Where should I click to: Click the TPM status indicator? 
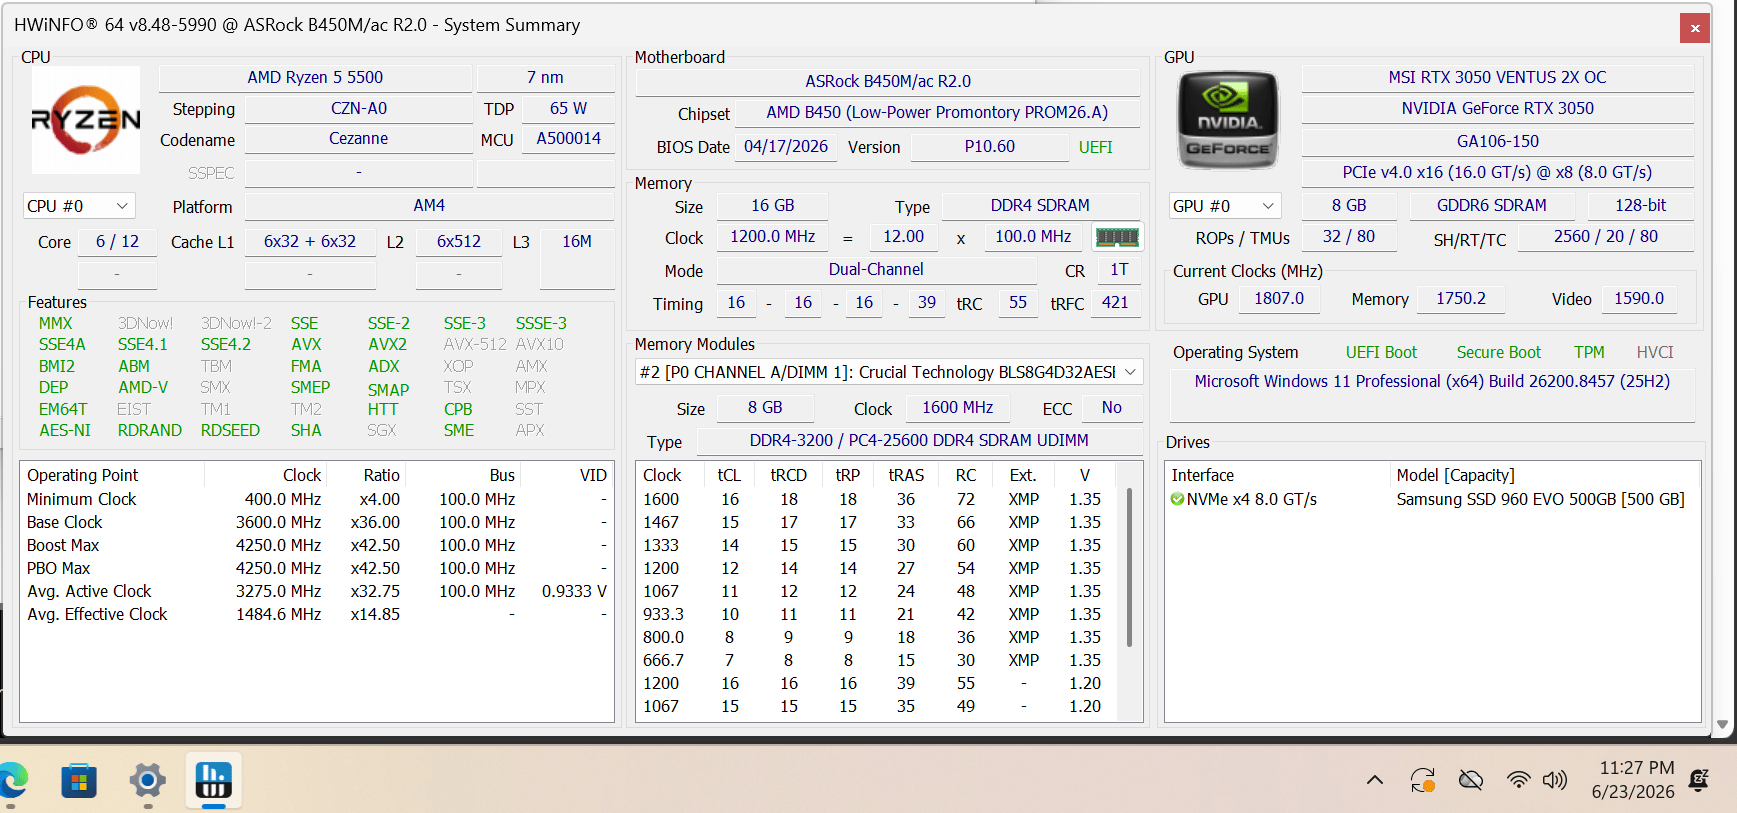1589,352
